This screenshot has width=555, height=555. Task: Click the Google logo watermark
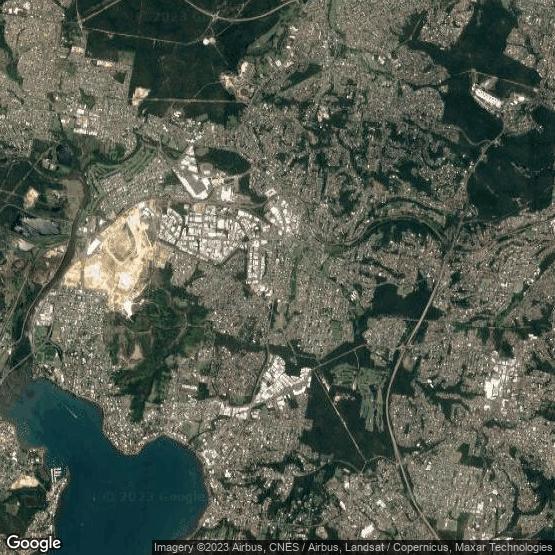(34, 543)
